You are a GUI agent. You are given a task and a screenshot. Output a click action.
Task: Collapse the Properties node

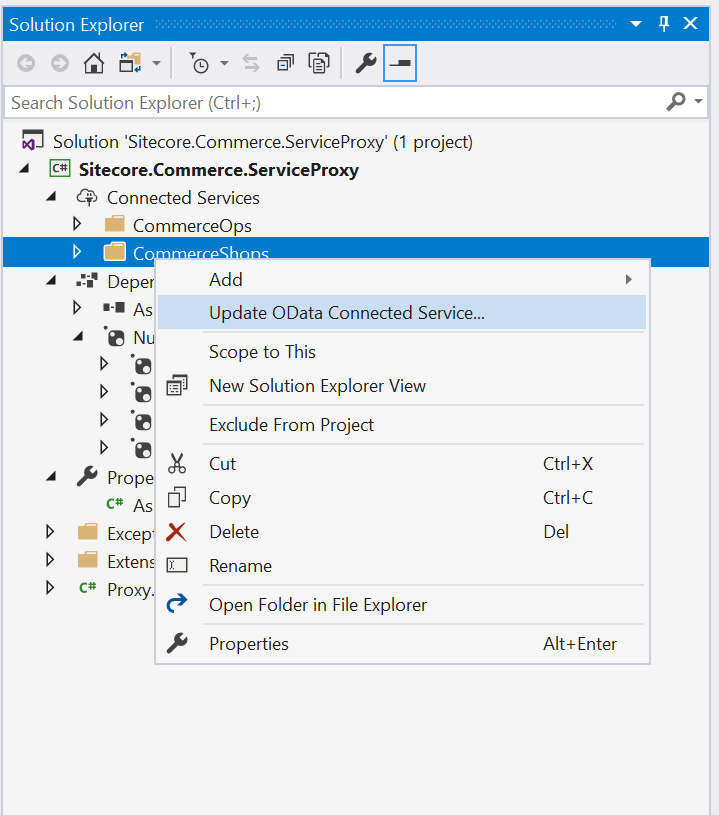51,477
